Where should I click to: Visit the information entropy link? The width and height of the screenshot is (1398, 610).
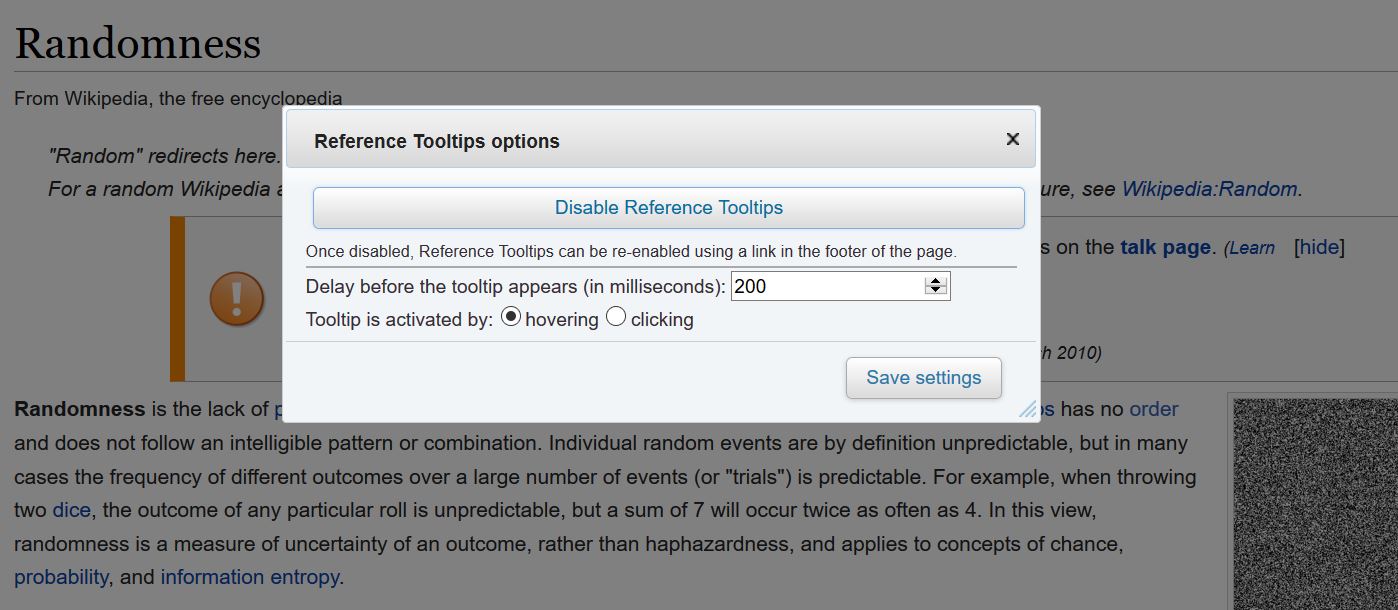[250, 577]
